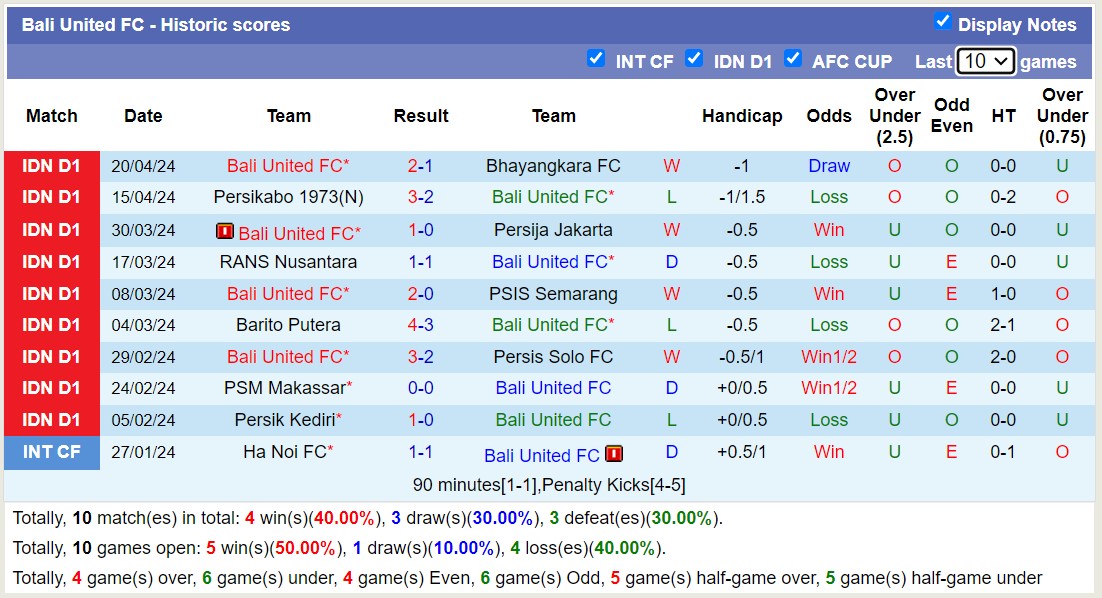
Task: Open Persik Kediri team link
Action: (x=284, y=420)
